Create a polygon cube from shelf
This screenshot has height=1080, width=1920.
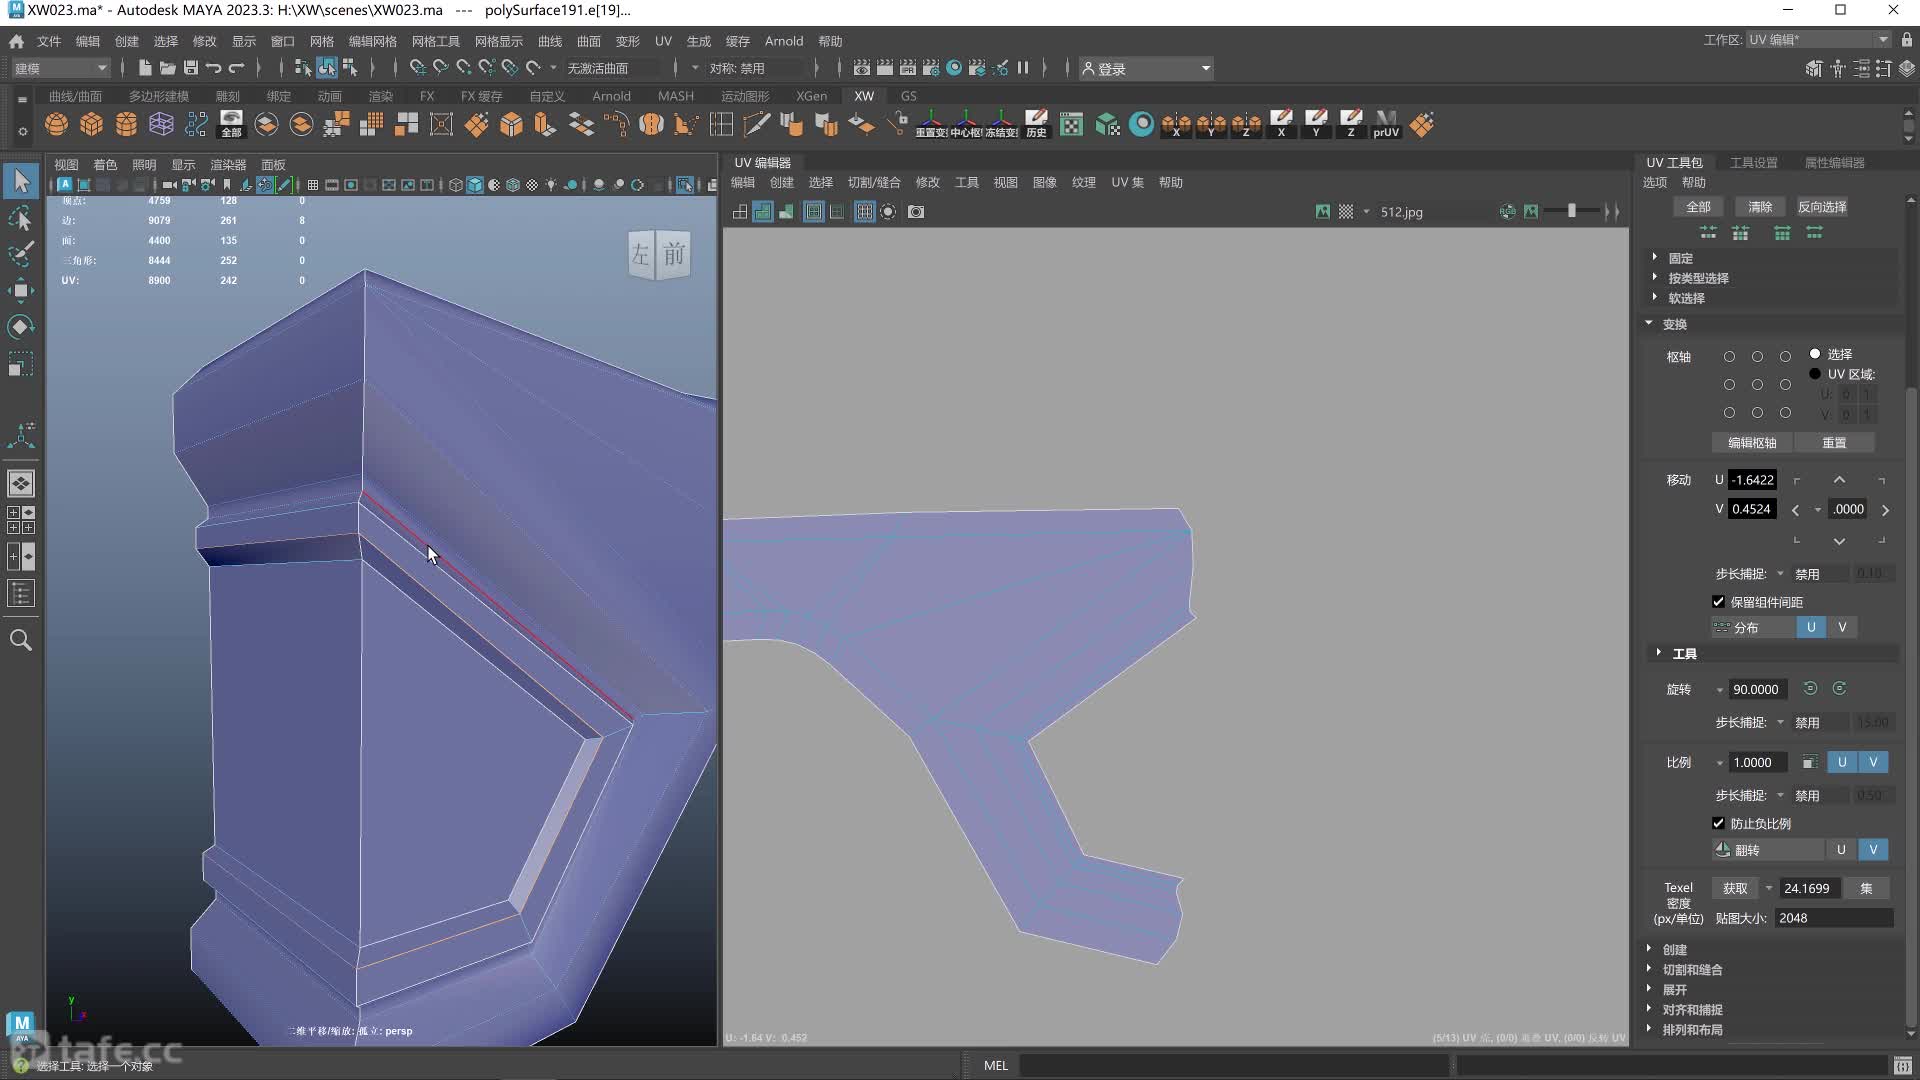click(x=92, y=124)
